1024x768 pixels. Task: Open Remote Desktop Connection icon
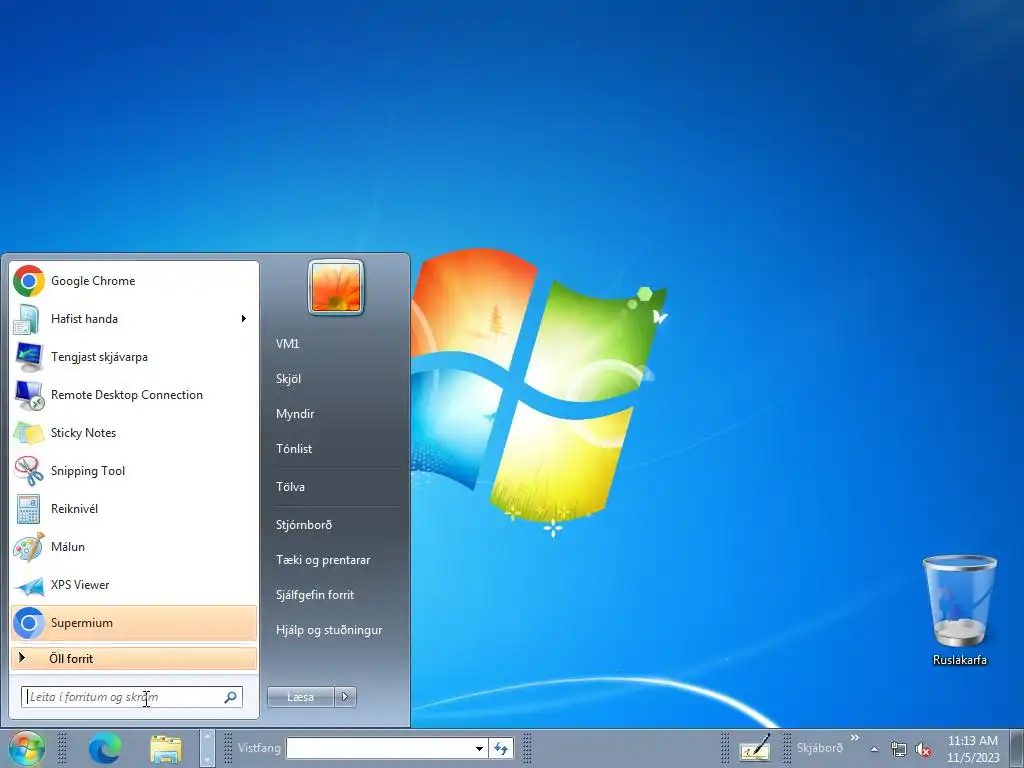[x=29, y=395]
